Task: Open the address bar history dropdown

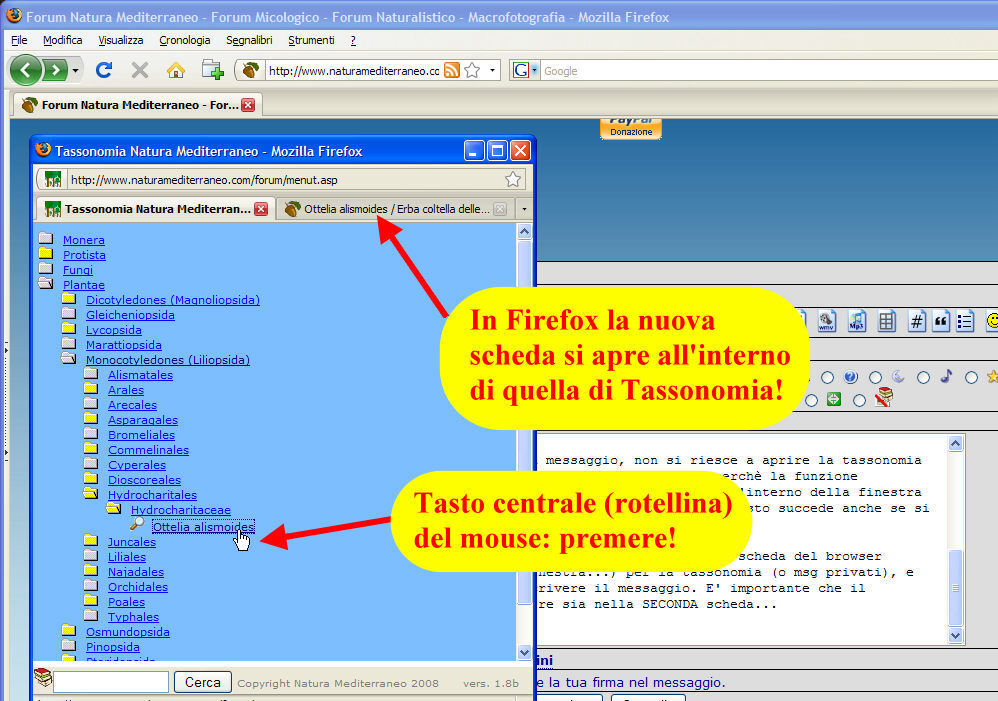Action: pyautogui.click(x=492, y=70)
